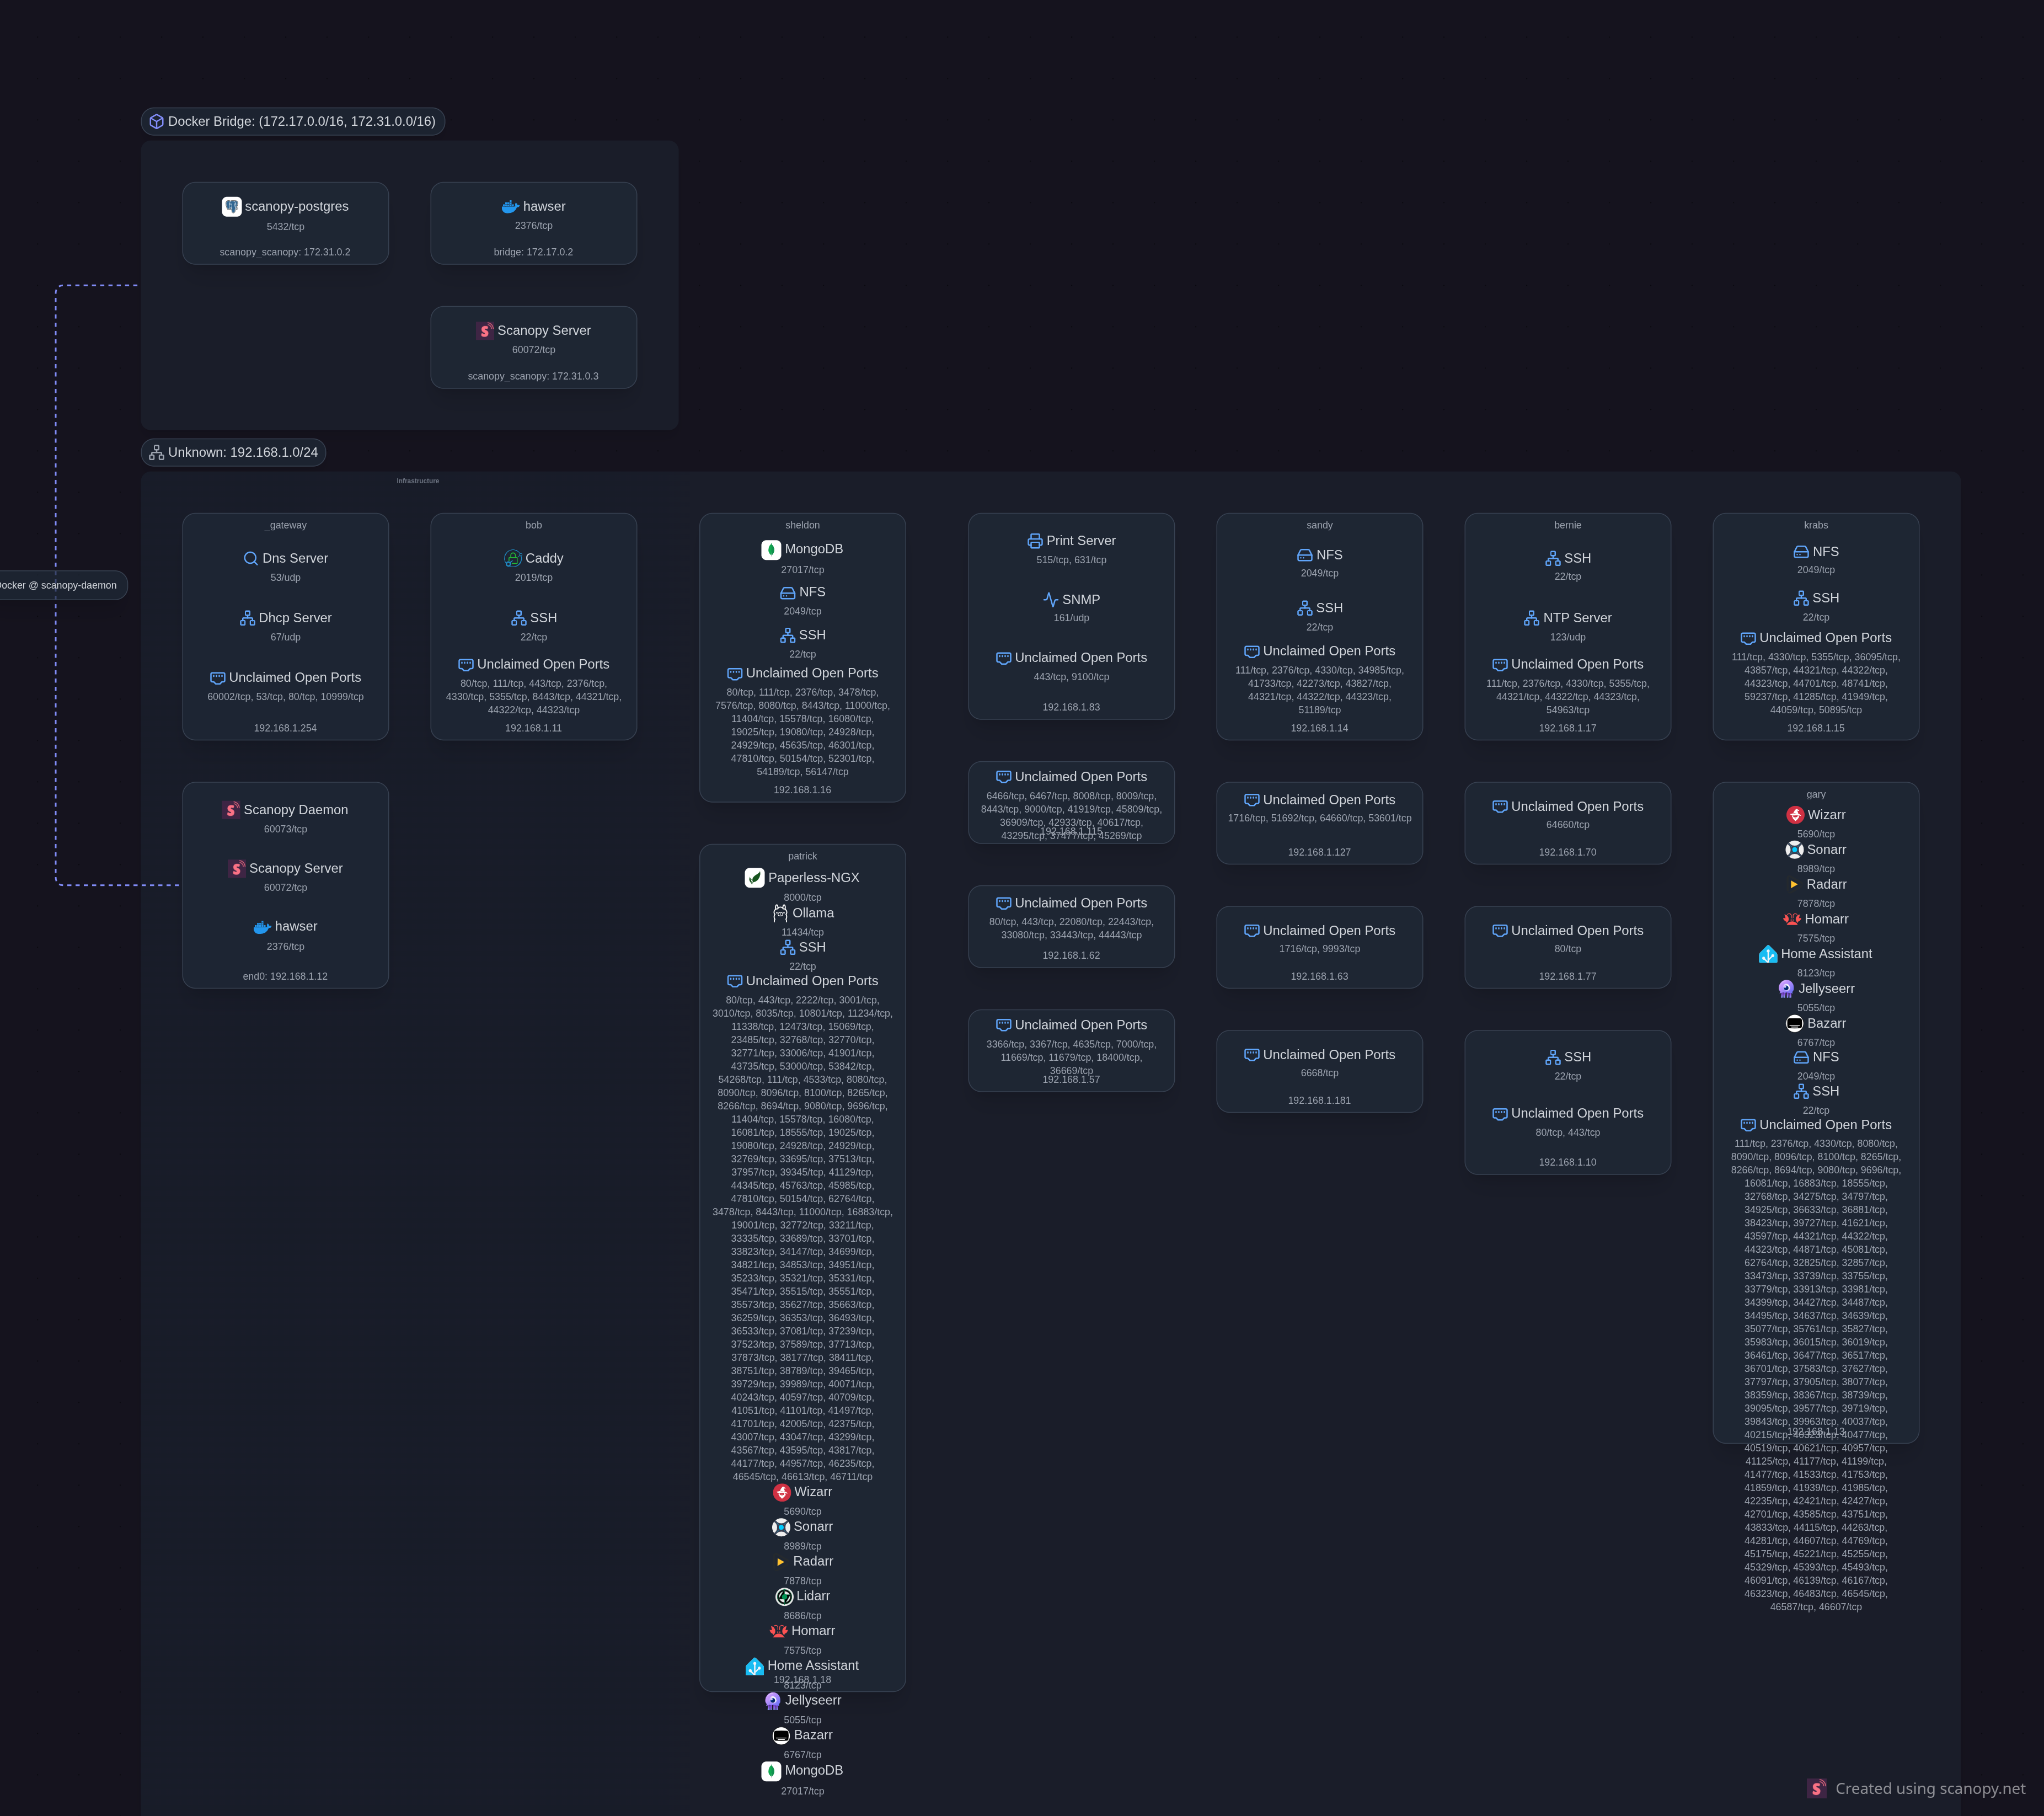Click the Dns Server magnifier icon on gateway
Image resolution: width=2044 pixels, height=1816 pixels.
pyautogui.click(x=251, y=558)
